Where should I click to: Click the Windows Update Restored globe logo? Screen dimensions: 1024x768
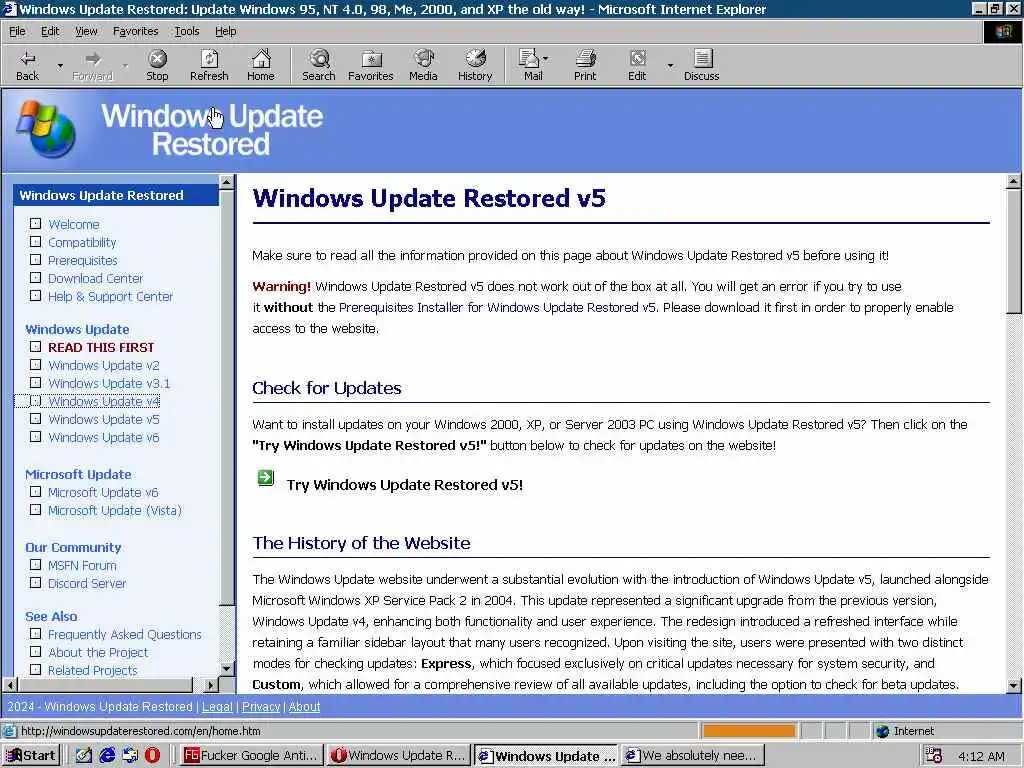46,129
